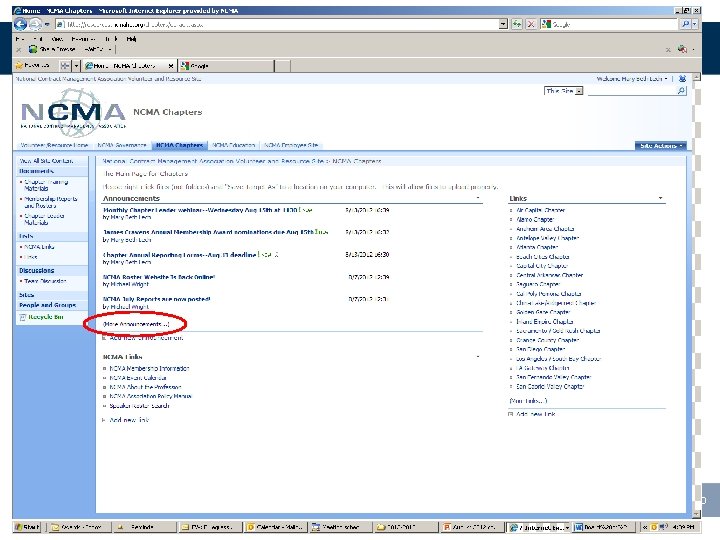Open the Welcome user menu

tap(632, 79)
